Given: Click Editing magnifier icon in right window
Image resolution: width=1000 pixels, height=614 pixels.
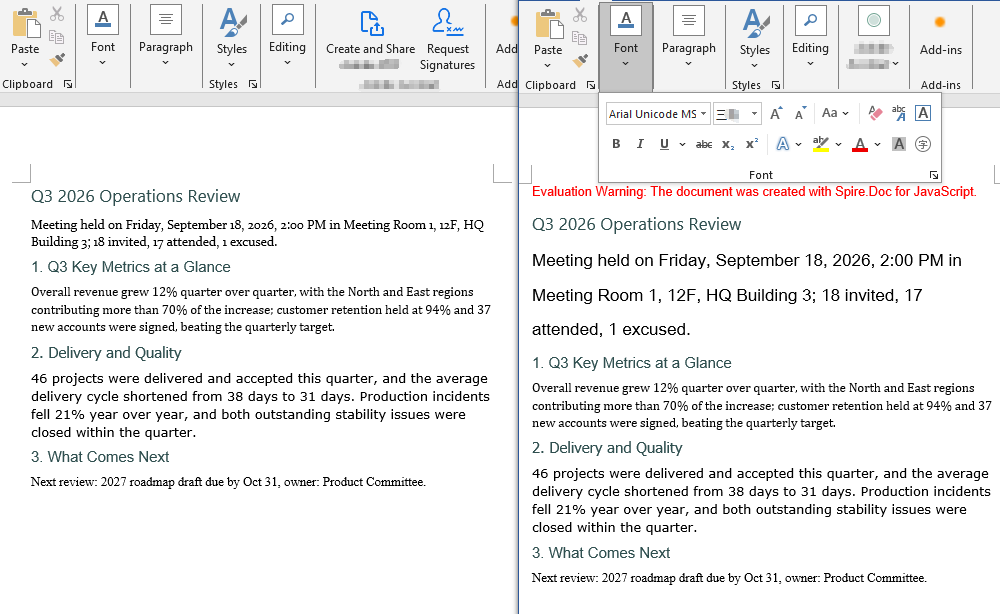Looking at the screenshot, I should (811, 20).
